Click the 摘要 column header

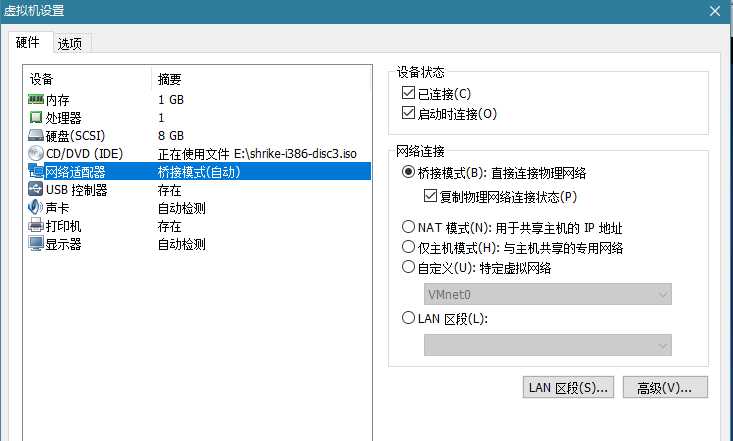click(169, 80)
